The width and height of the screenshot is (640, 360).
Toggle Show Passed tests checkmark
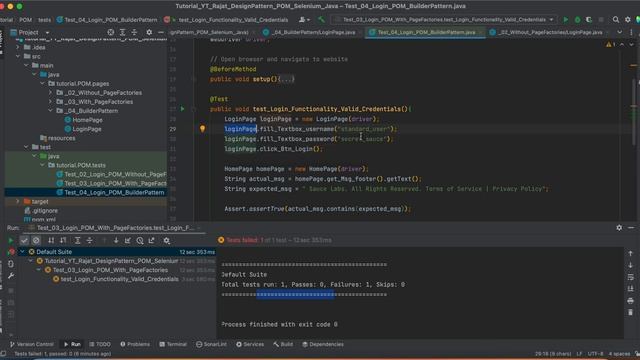click(24, 240)
